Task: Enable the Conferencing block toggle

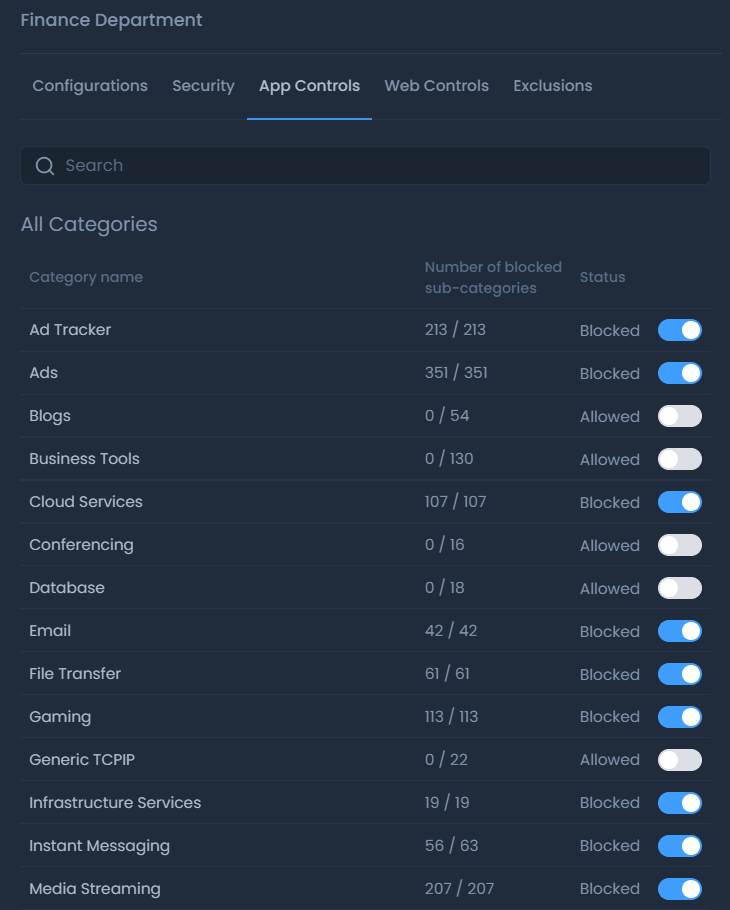Action: 679,545
